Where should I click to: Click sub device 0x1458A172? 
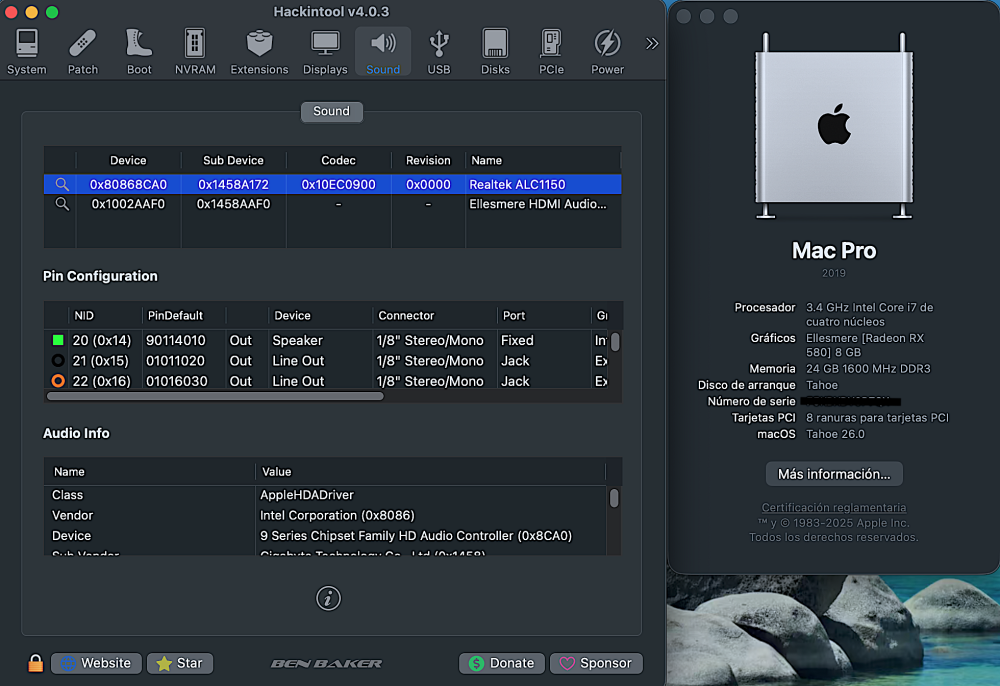[233, 184]
